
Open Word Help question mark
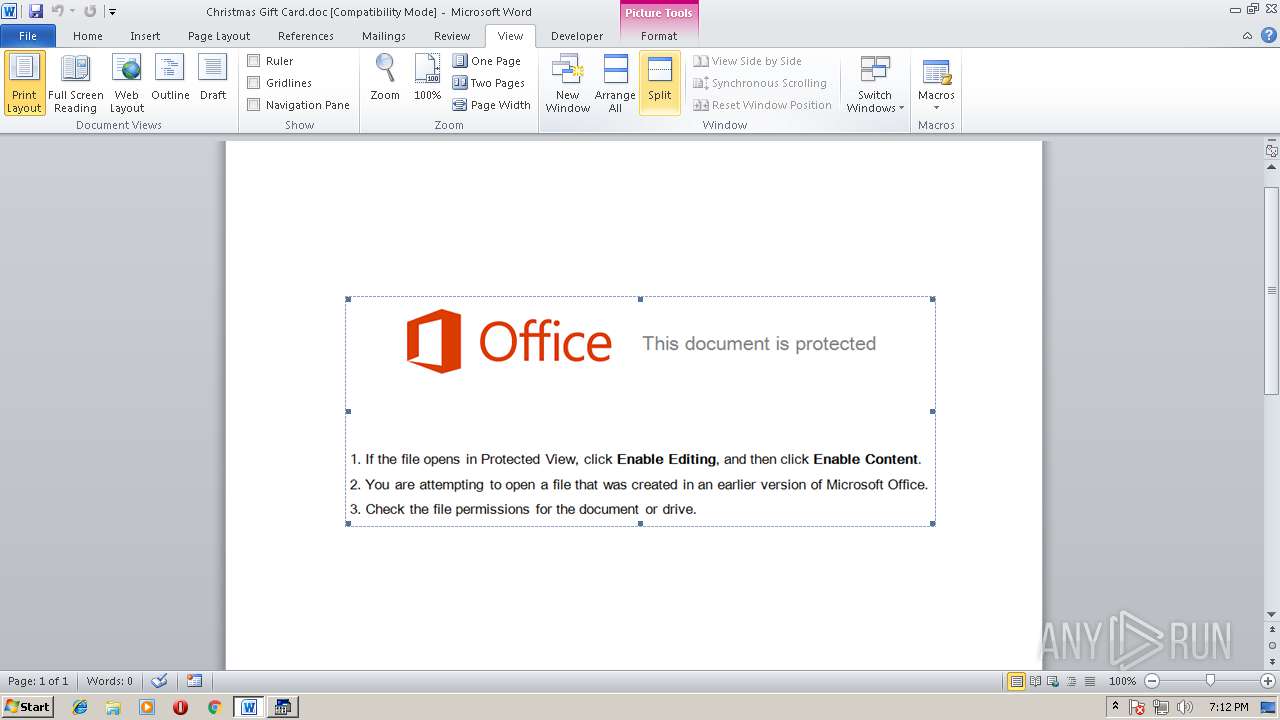[1269, 36]
